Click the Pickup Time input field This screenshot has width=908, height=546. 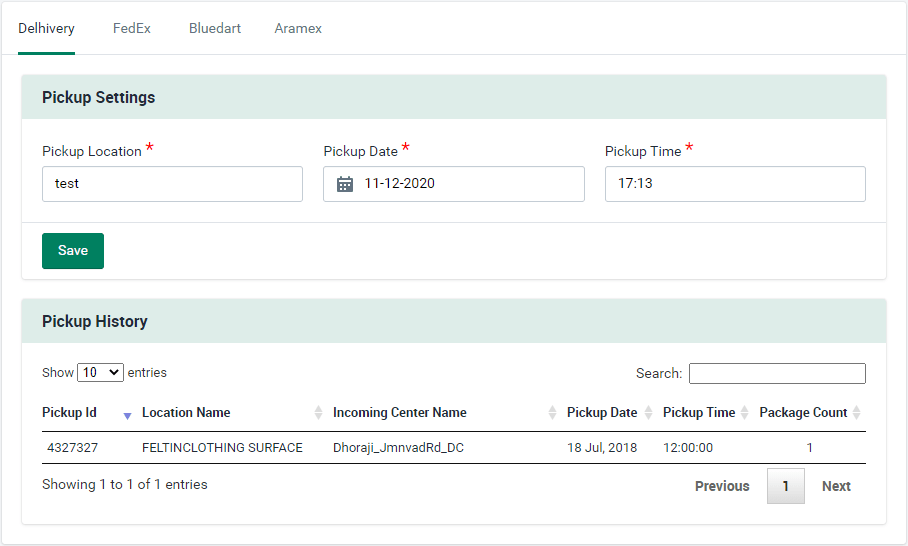point(735,184)
